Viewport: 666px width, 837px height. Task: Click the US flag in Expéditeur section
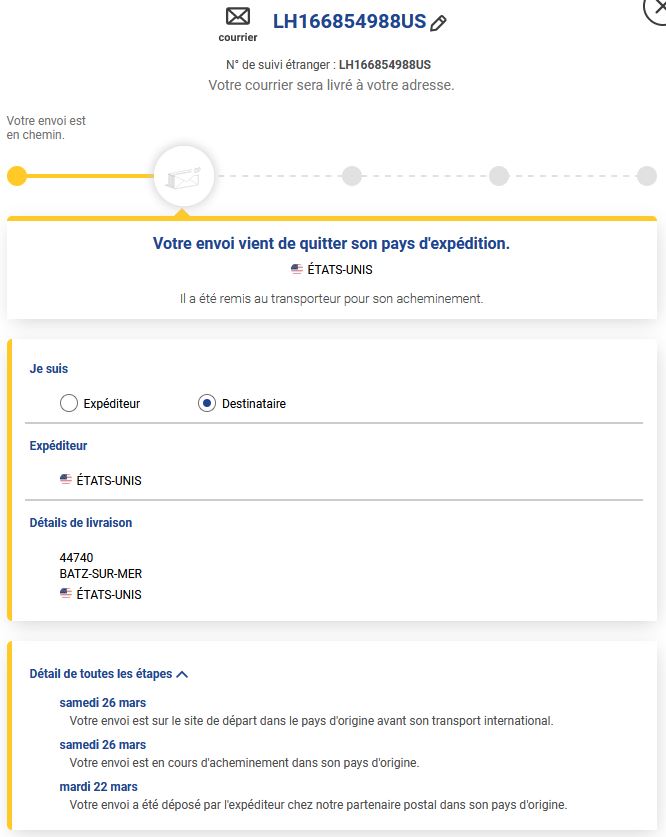pos(66,480)
